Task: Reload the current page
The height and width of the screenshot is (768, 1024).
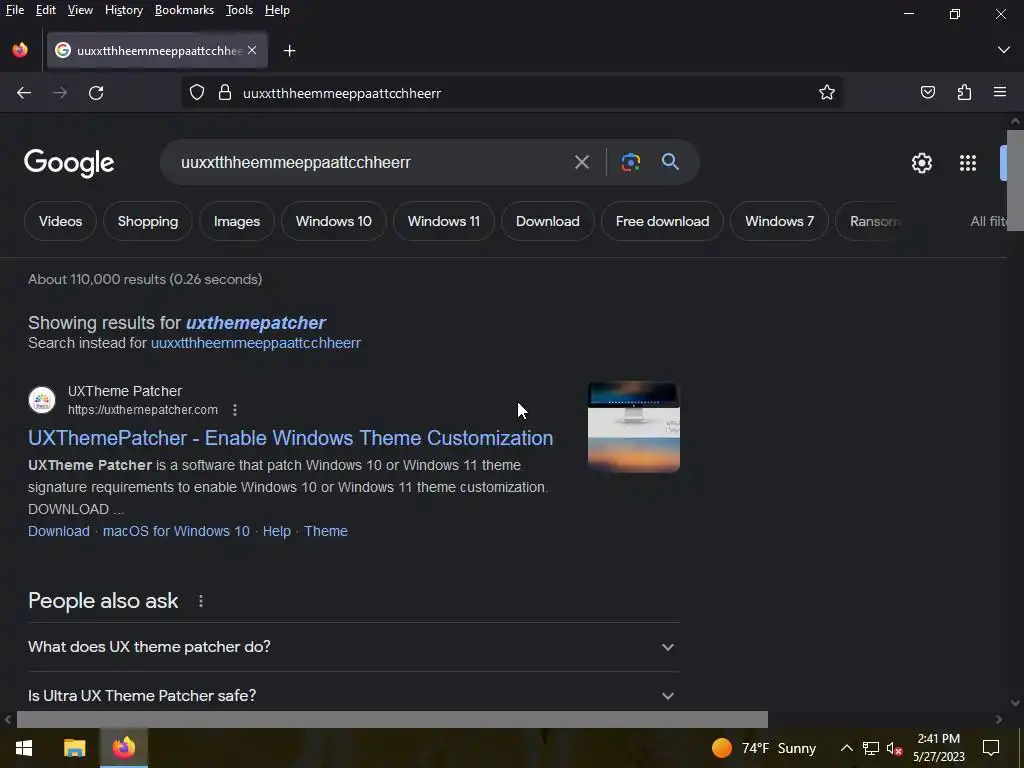Action: [96, 93]
